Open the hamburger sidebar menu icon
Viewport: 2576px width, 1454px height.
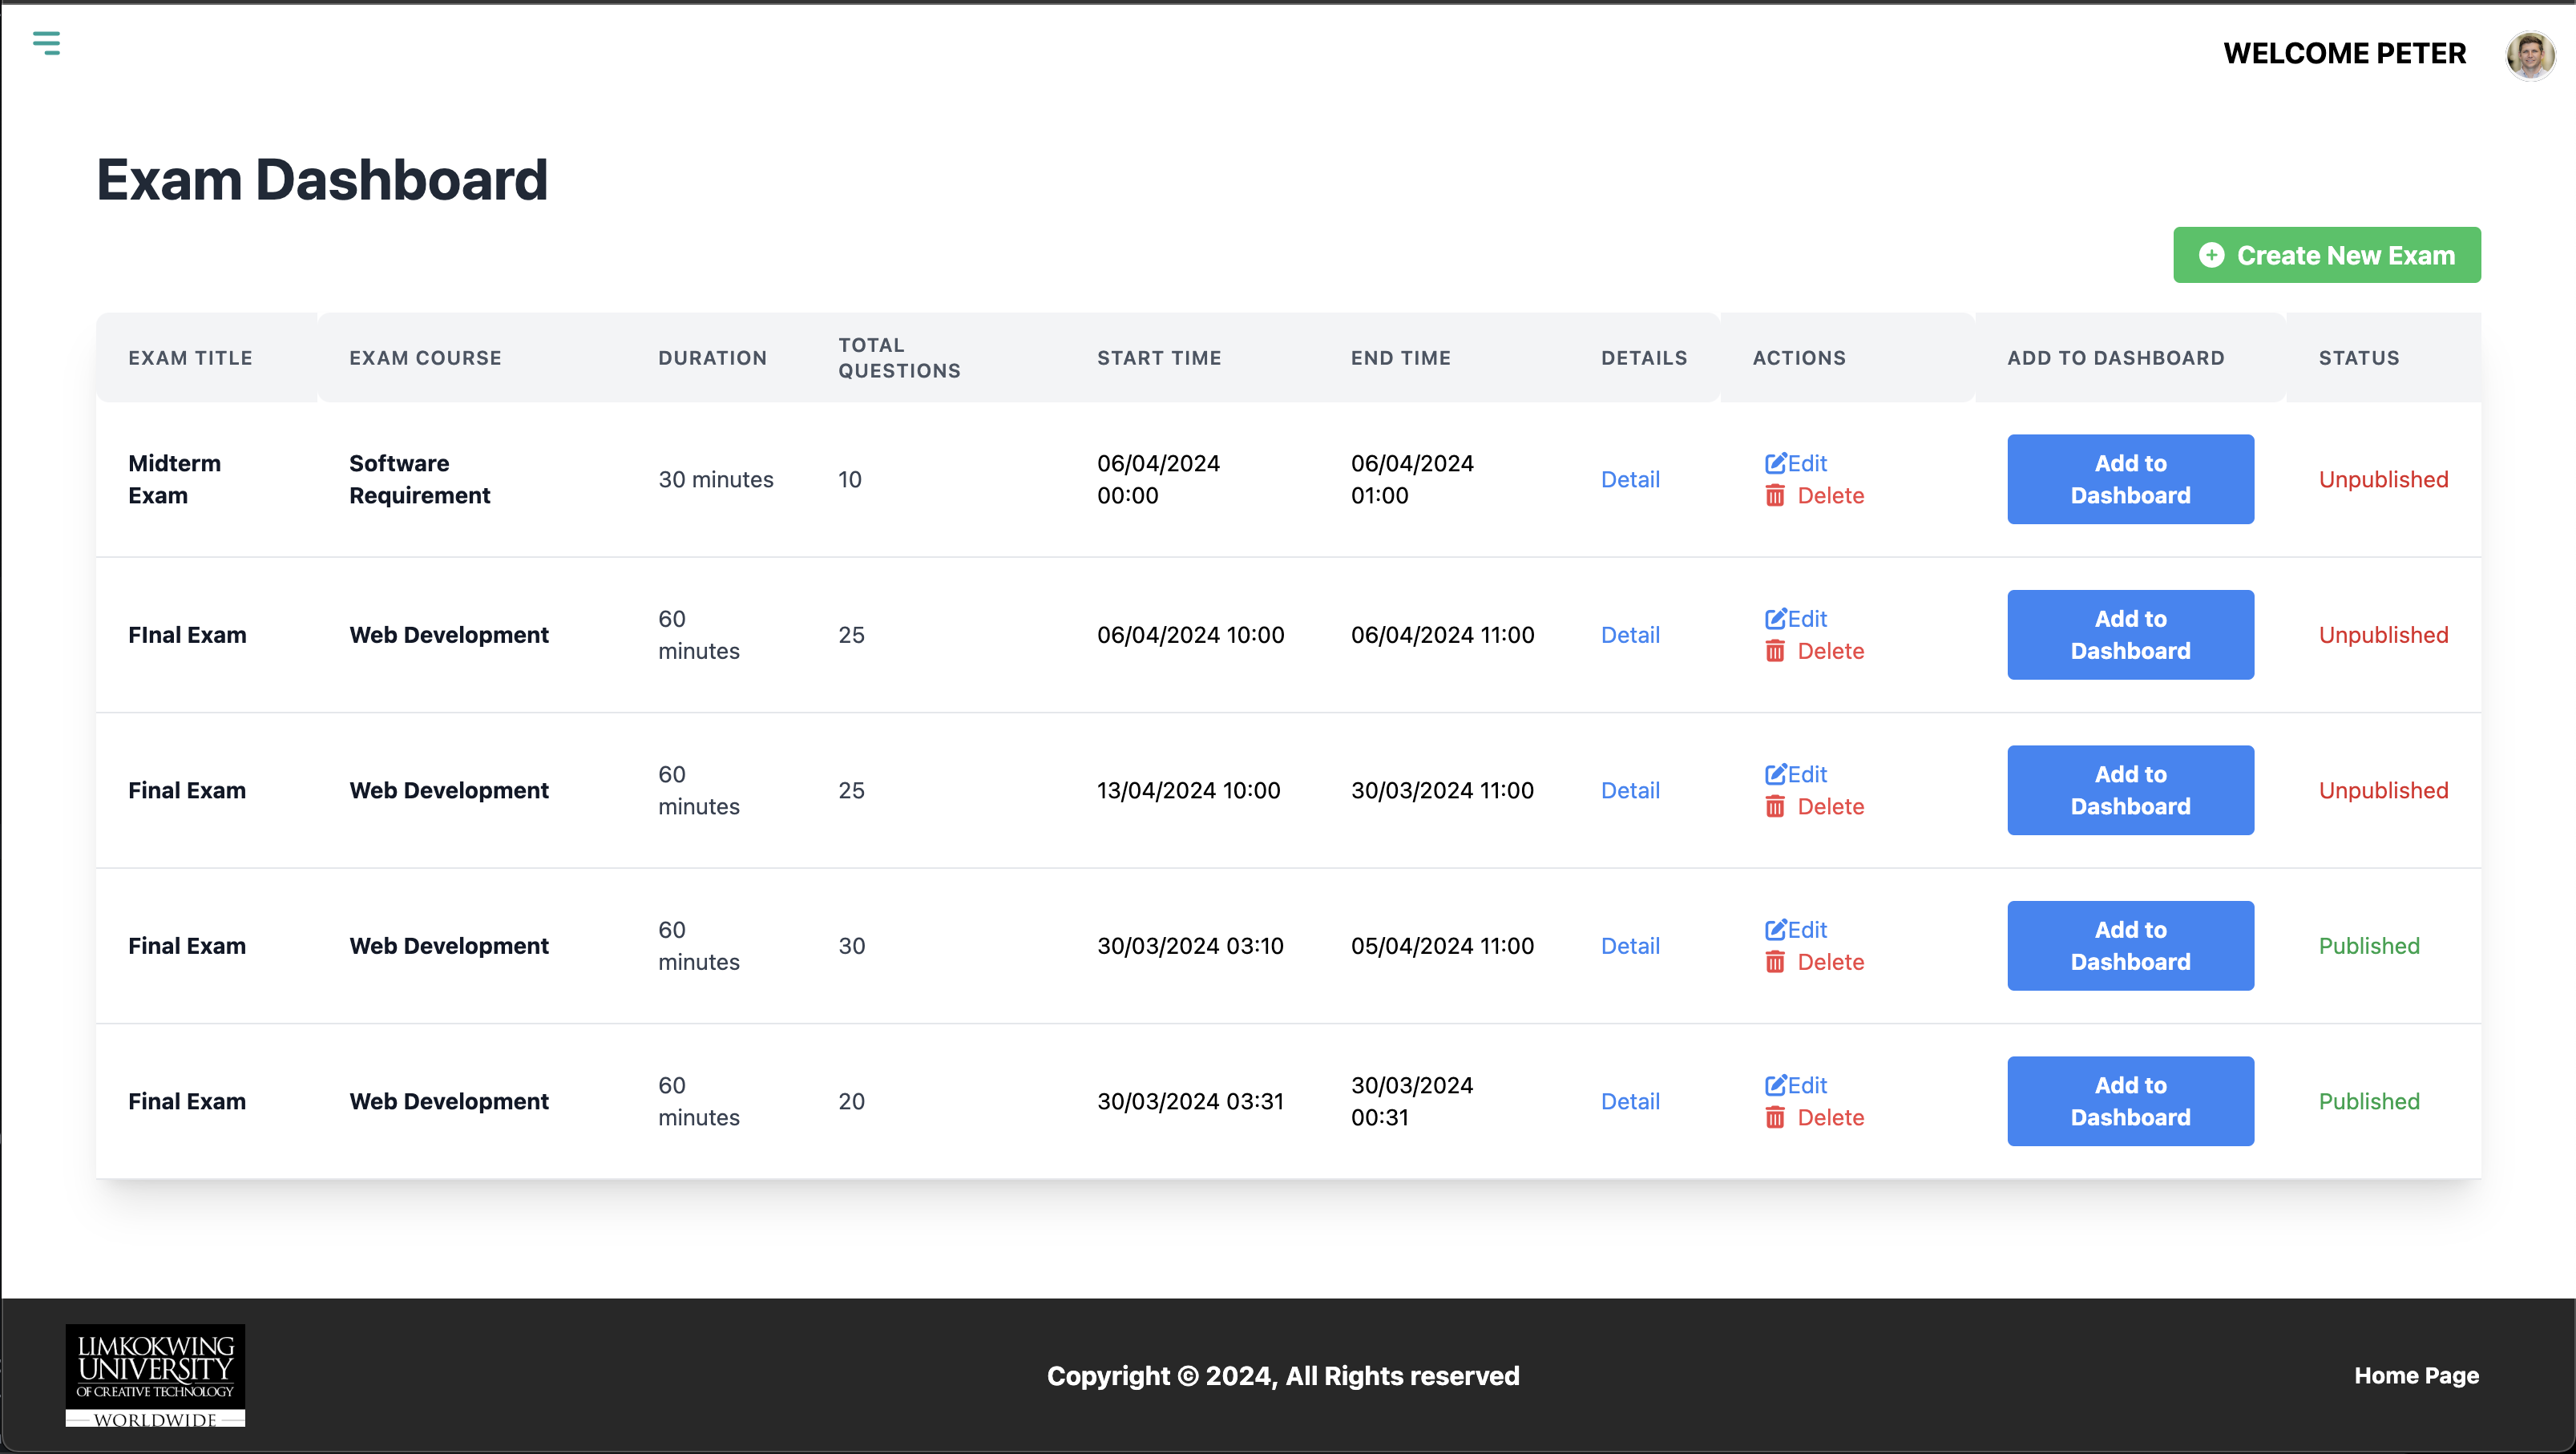tap(46, 43)
